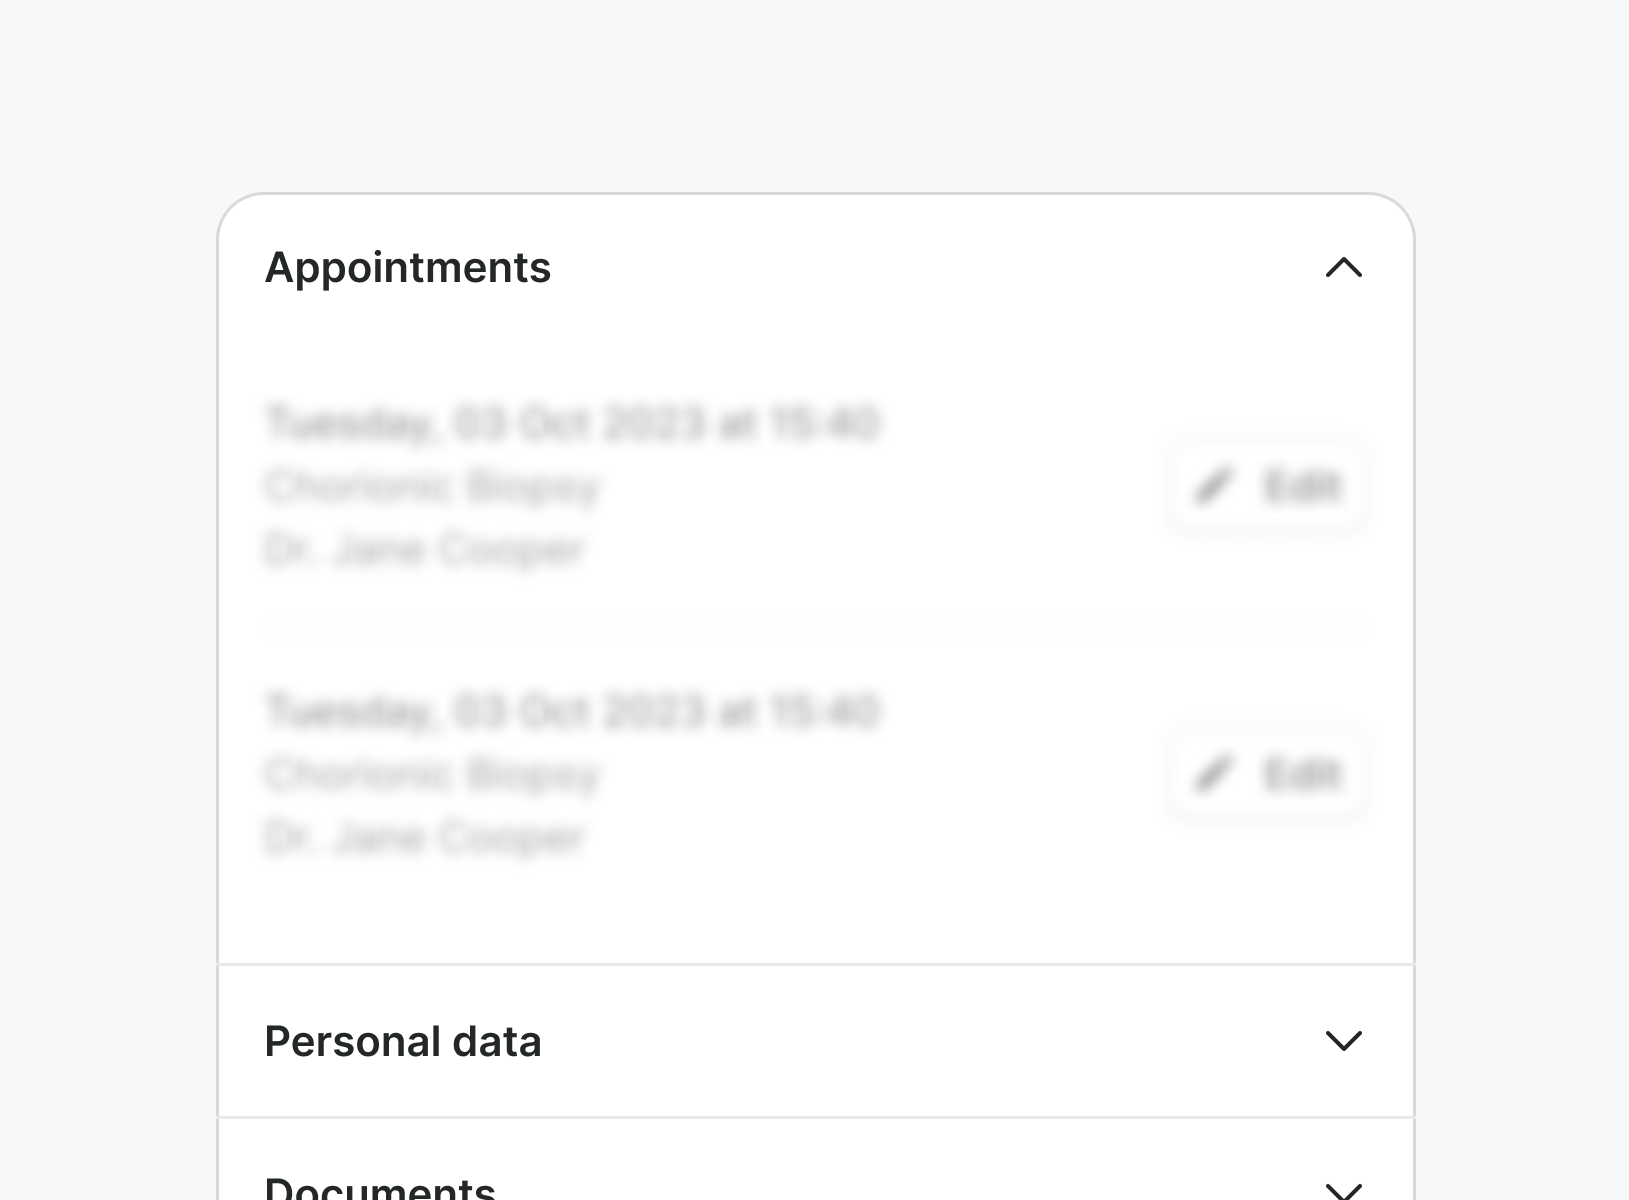This screenshot has height=1200, width=1629.
Task: Expand the Personal data section chevron
Action: pyautogui.click(x=1343, y=1040)
